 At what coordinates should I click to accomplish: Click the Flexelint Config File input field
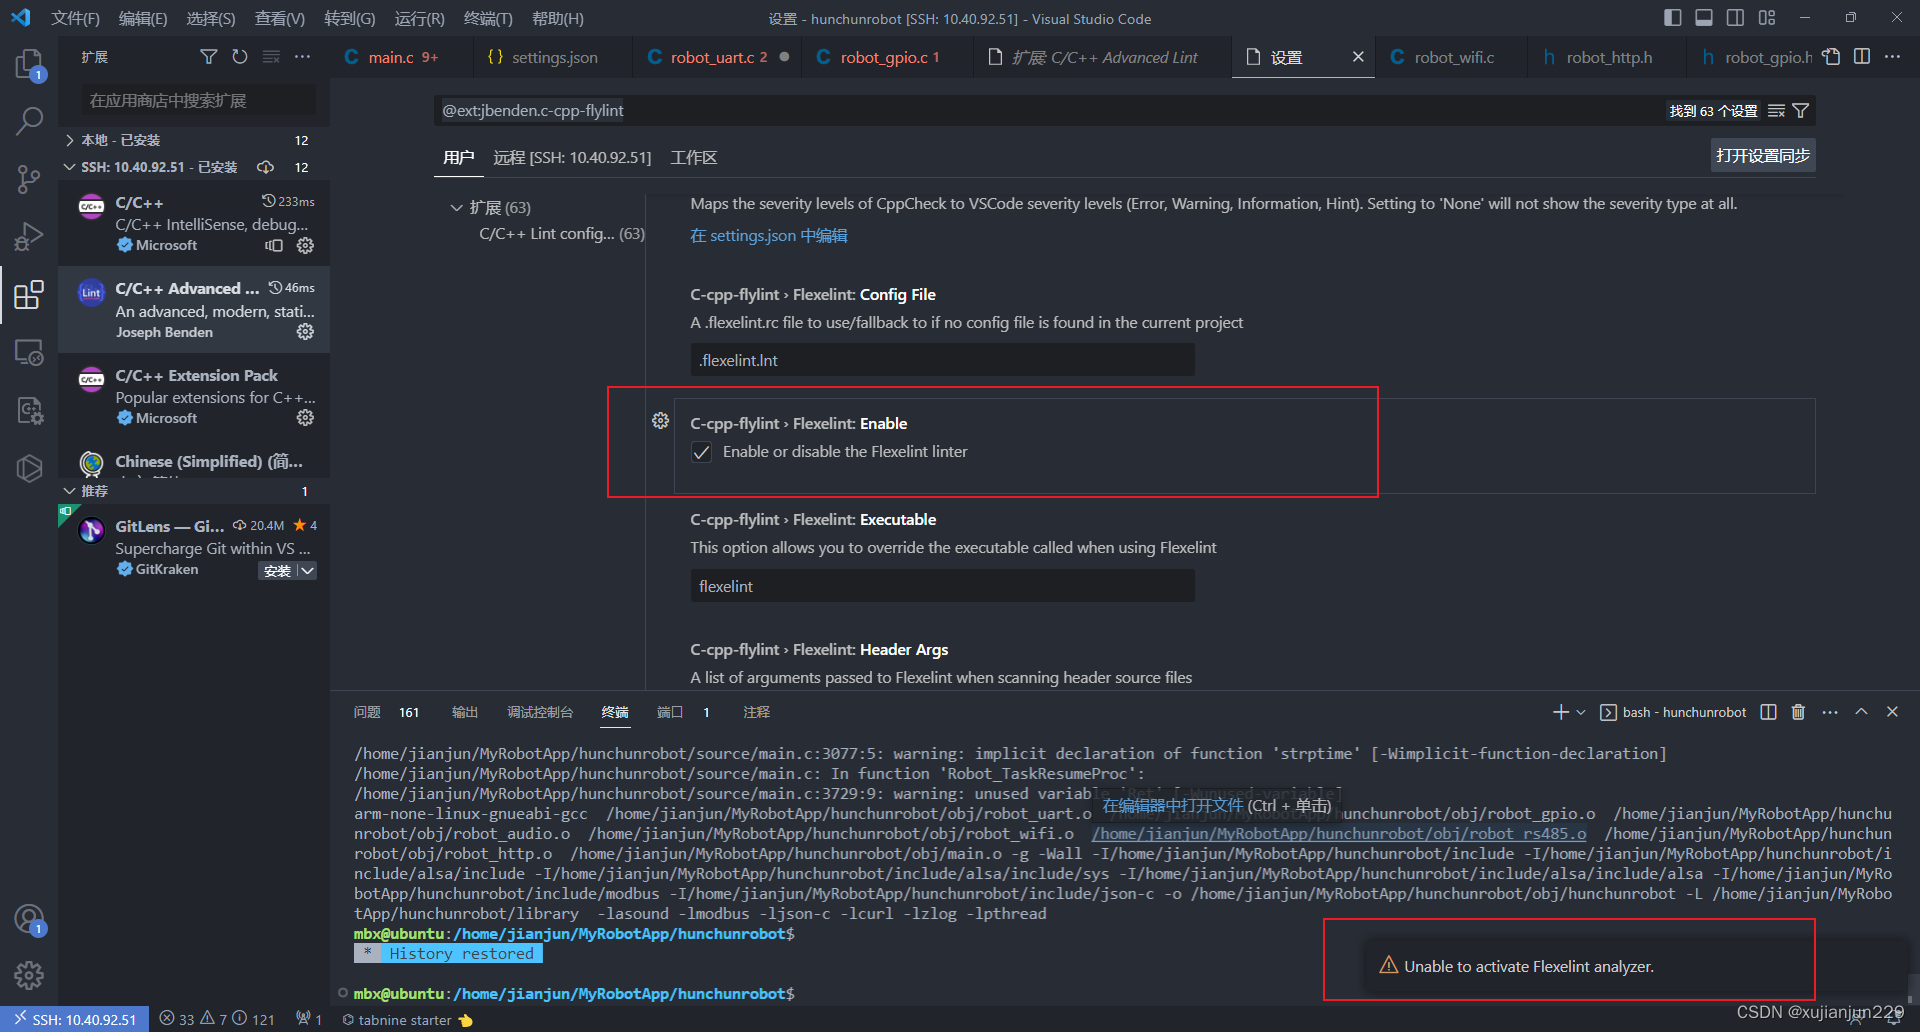pos(941,360)
